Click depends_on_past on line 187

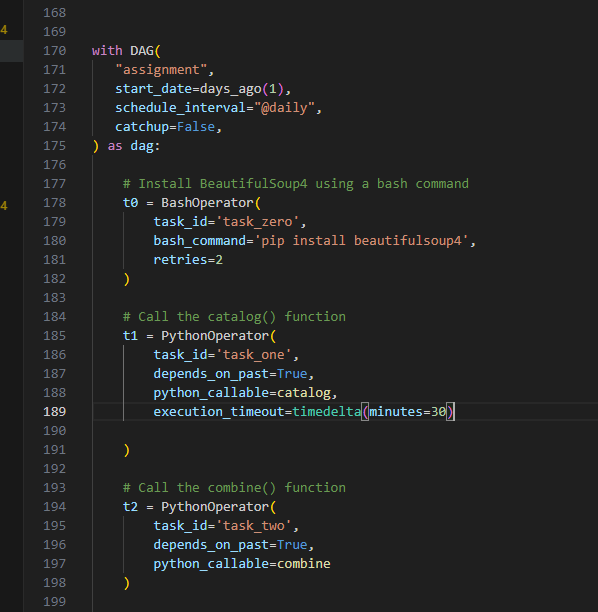(211, 374)
